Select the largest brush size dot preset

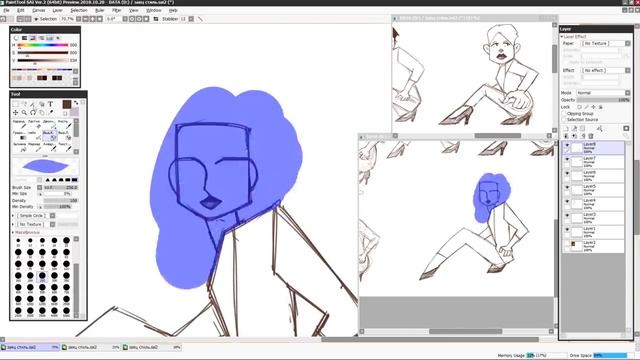[67, 311]
